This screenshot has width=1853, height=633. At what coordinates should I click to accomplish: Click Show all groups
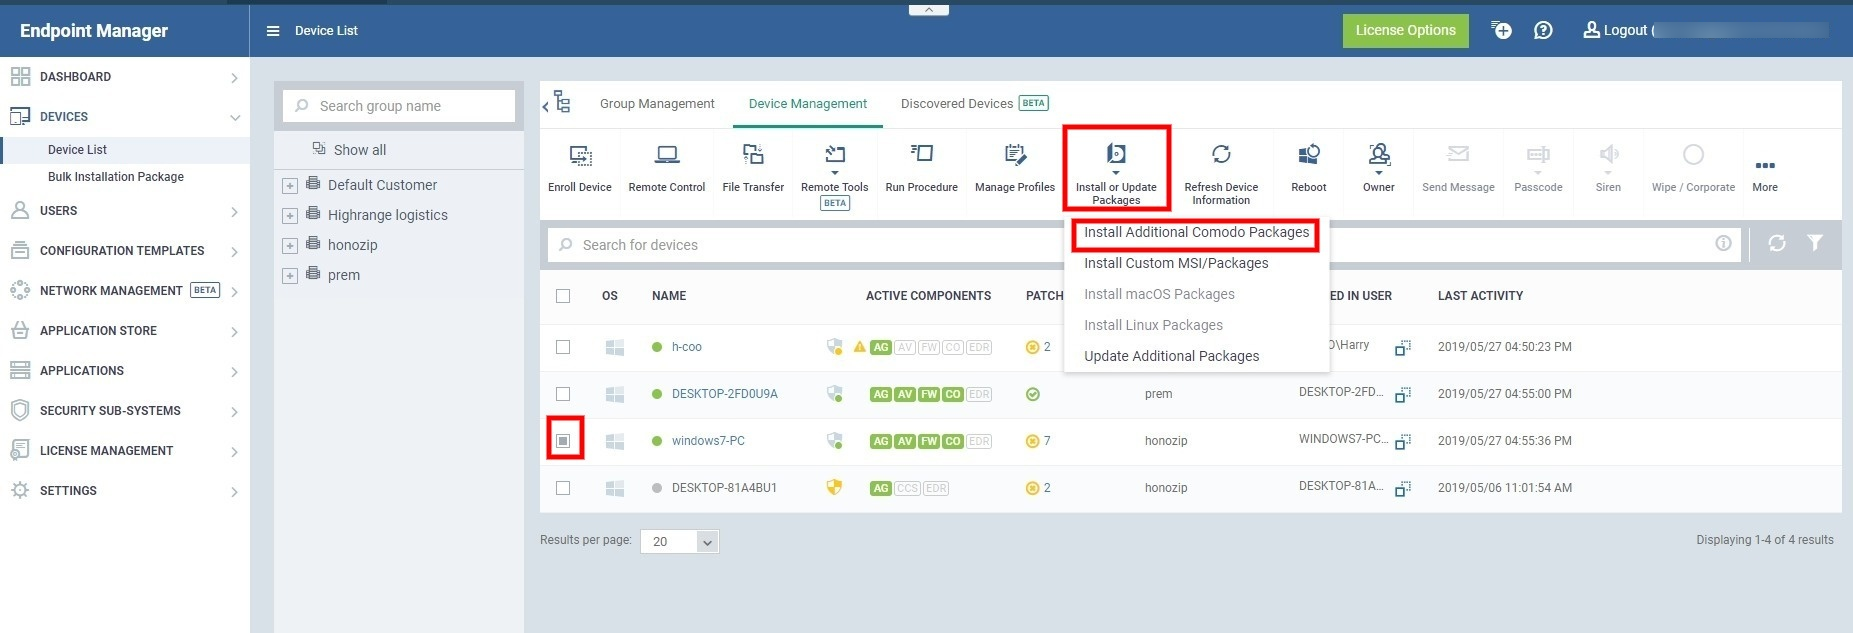tap(359, 150)
